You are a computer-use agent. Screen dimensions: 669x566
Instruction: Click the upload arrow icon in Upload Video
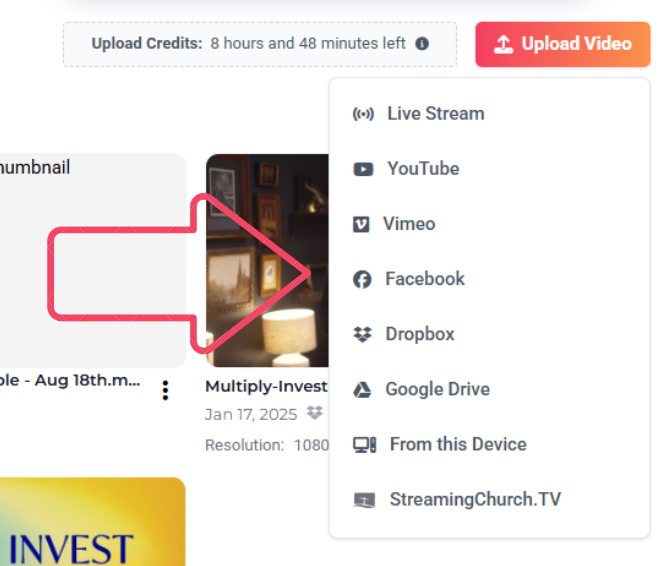(x=503, y=44)
